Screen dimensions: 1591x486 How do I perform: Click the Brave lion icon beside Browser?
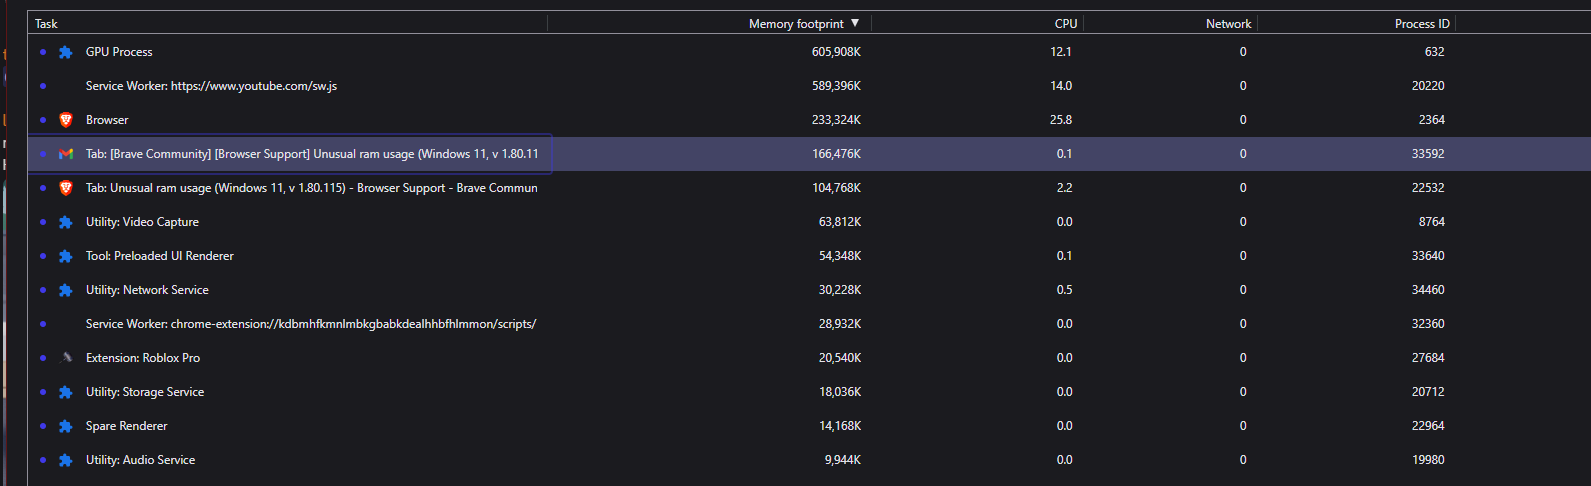[66, 120]
